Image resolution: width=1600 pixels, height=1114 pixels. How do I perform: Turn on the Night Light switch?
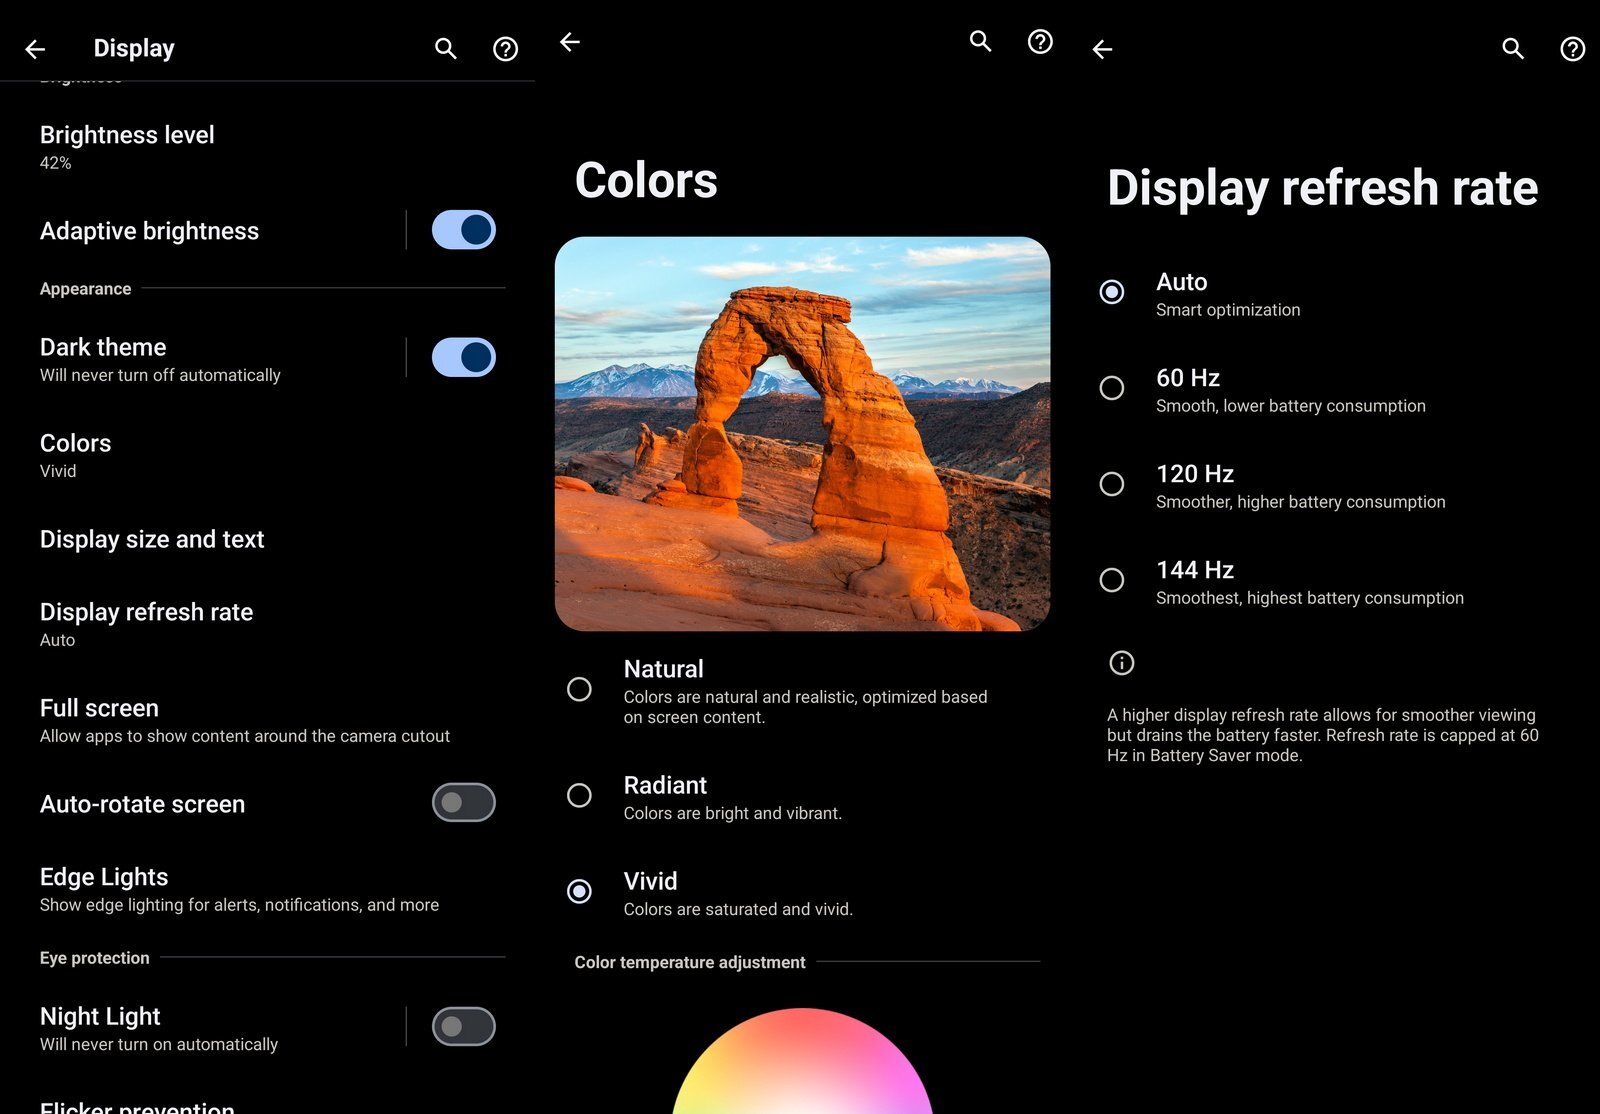(x=463, y=1026)
